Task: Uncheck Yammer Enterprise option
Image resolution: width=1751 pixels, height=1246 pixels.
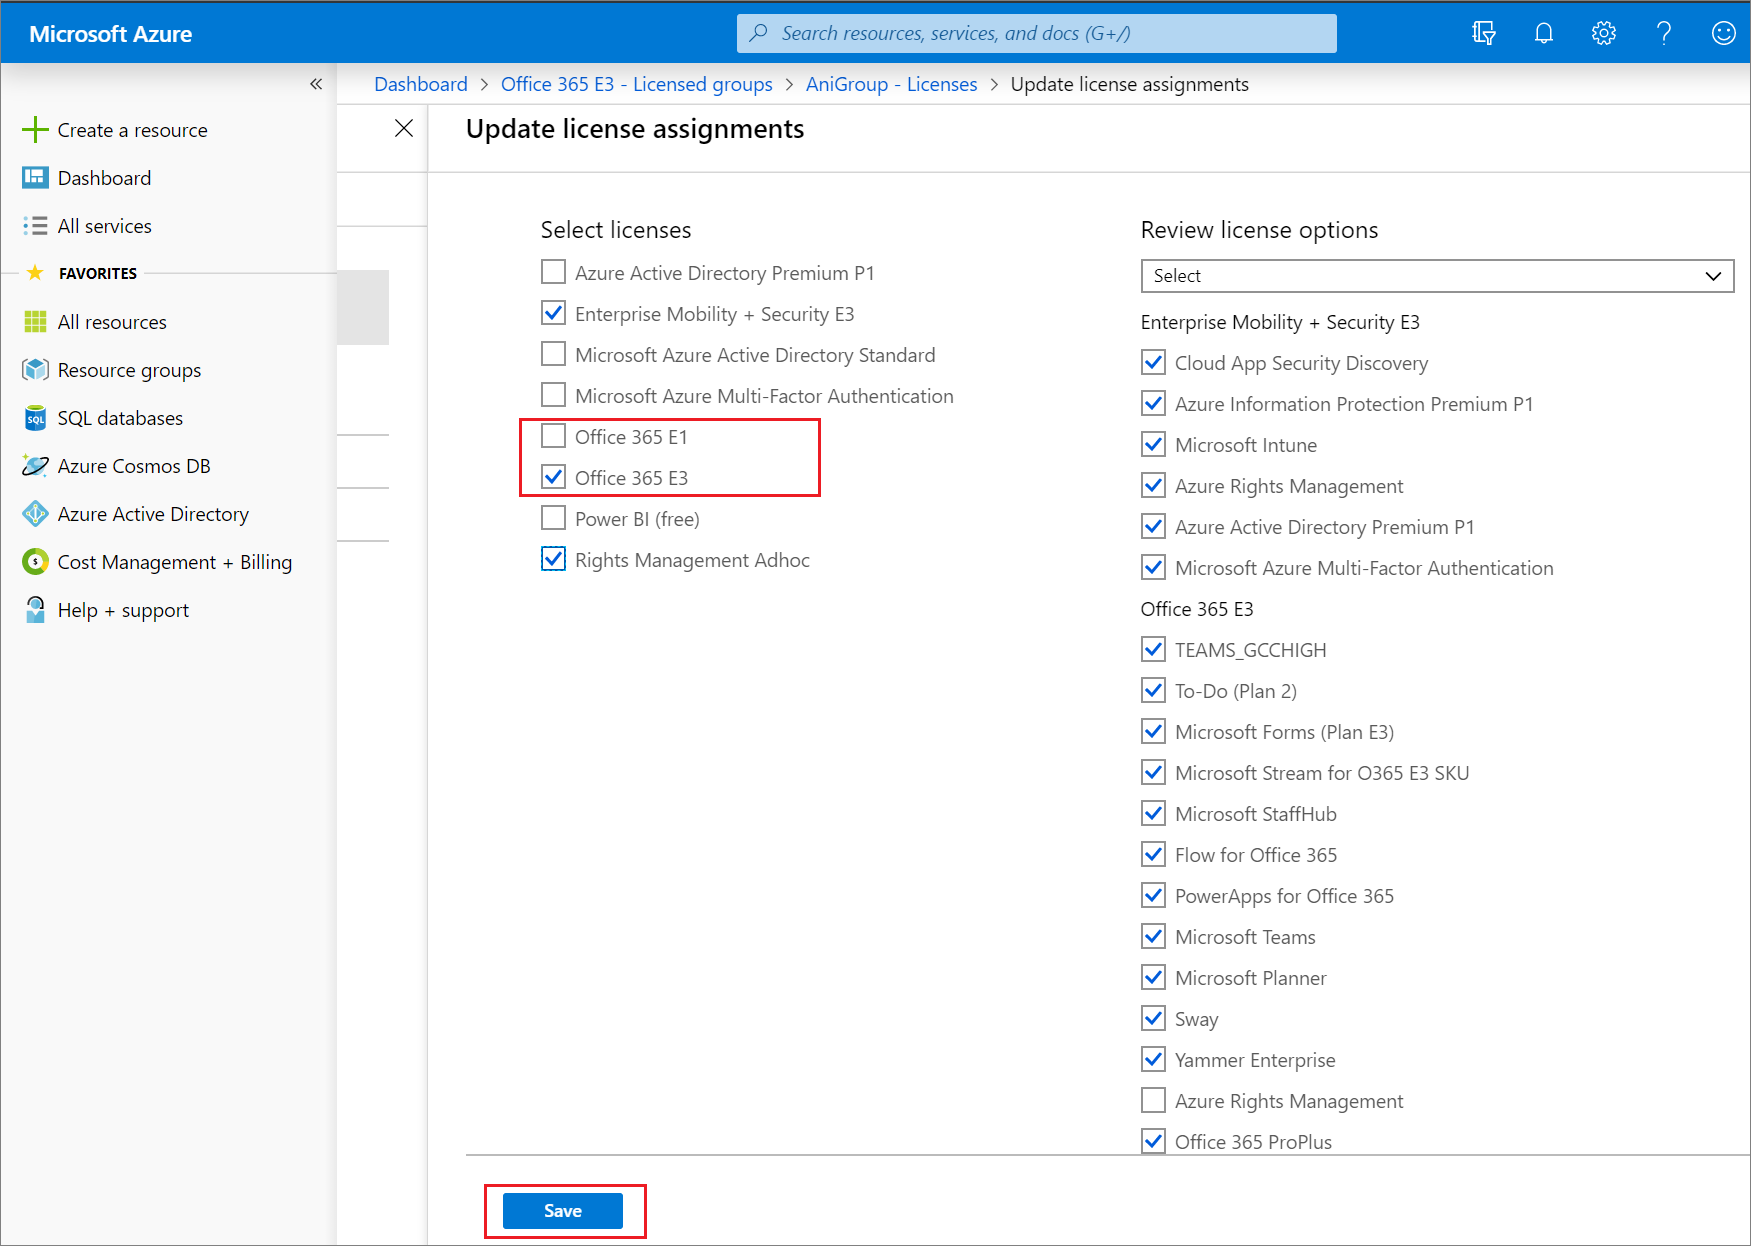Action: [x=1153, y=1059]
